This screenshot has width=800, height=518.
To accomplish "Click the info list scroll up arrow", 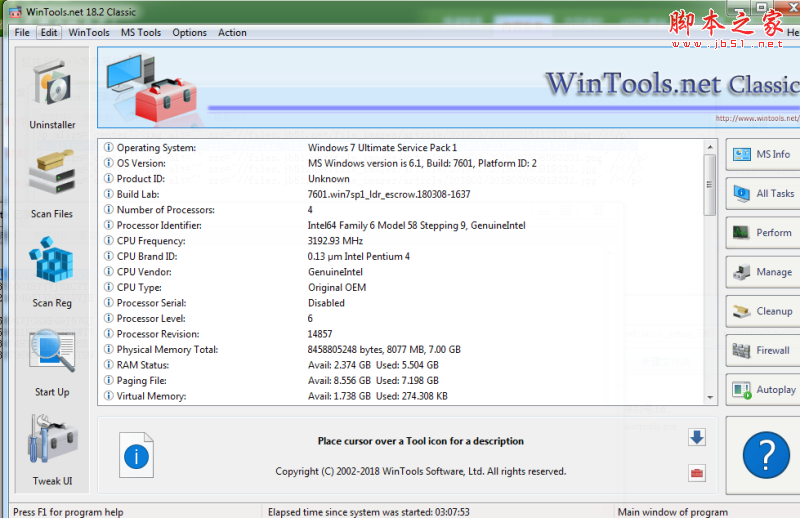I will [x=710, y=147].
